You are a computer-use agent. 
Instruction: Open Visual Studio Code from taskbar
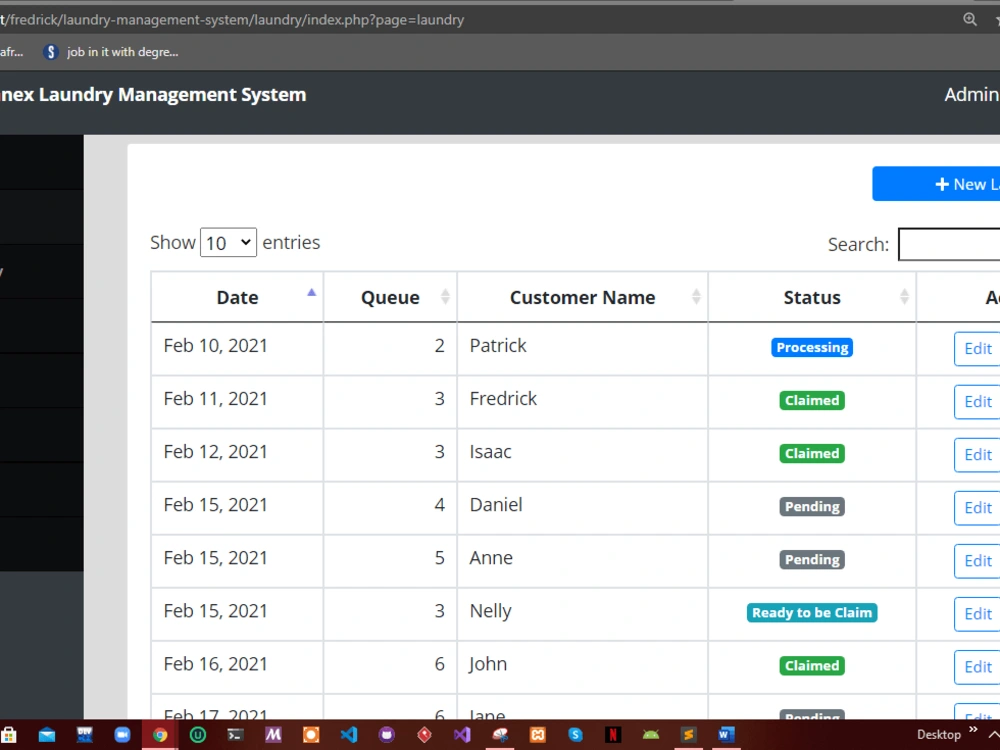pos(349,735)
